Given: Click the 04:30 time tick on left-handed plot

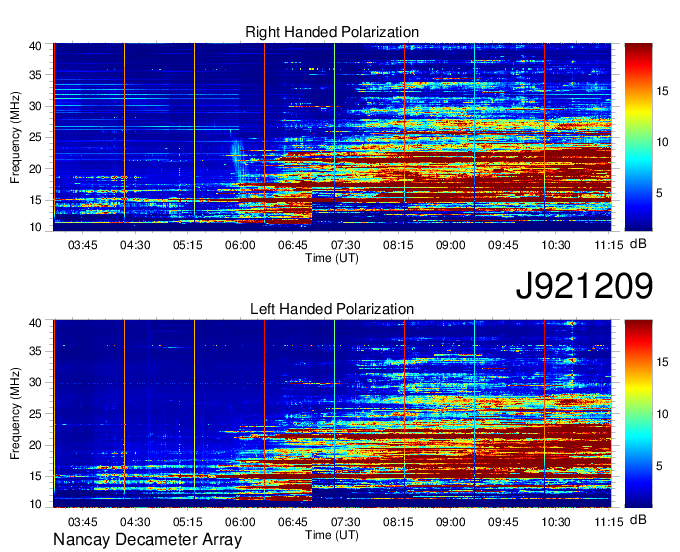Looking at the screenshot, I should click(135, 521).
